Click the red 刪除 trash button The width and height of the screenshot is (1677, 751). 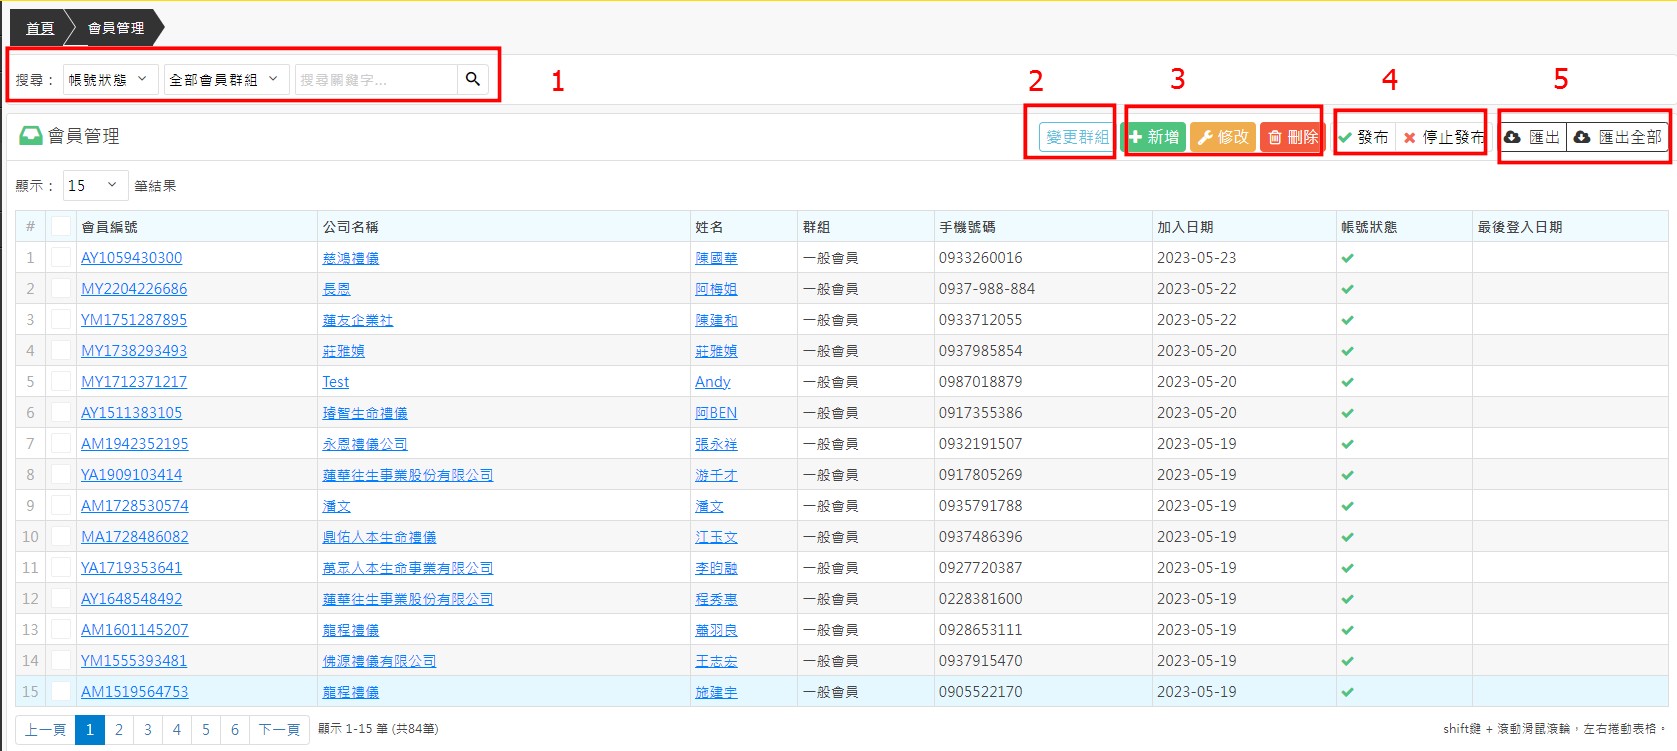(x=1292, y=137)
